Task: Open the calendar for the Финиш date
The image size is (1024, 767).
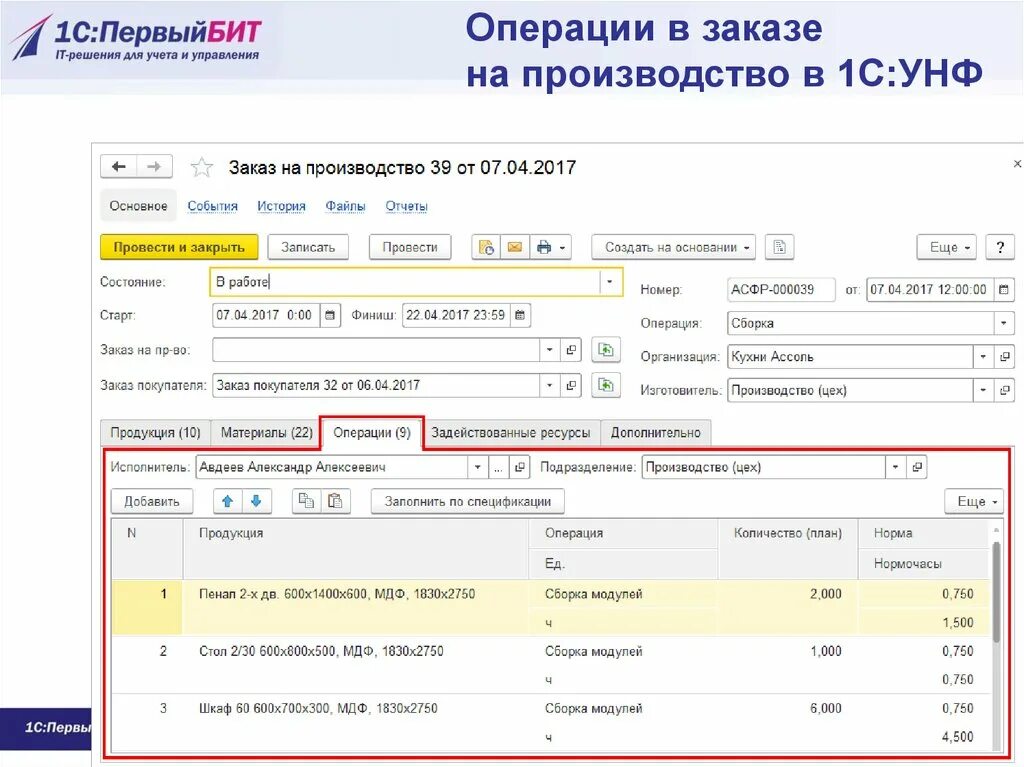Action: coord(520,316)
